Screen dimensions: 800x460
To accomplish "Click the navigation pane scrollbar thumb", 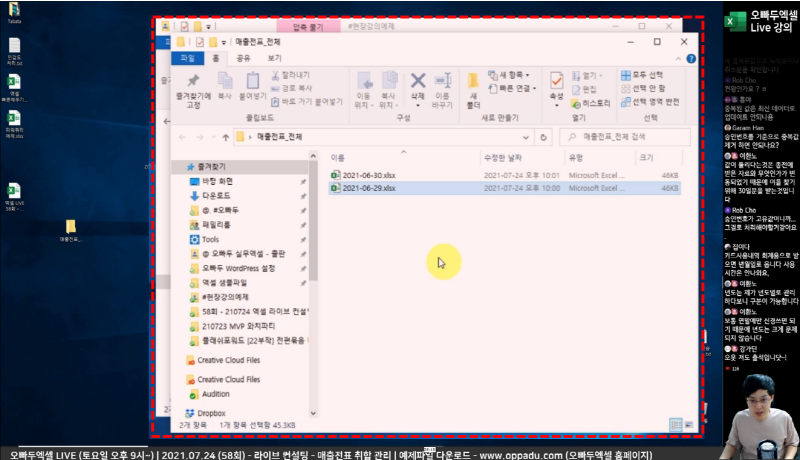I will coord(313,220).
